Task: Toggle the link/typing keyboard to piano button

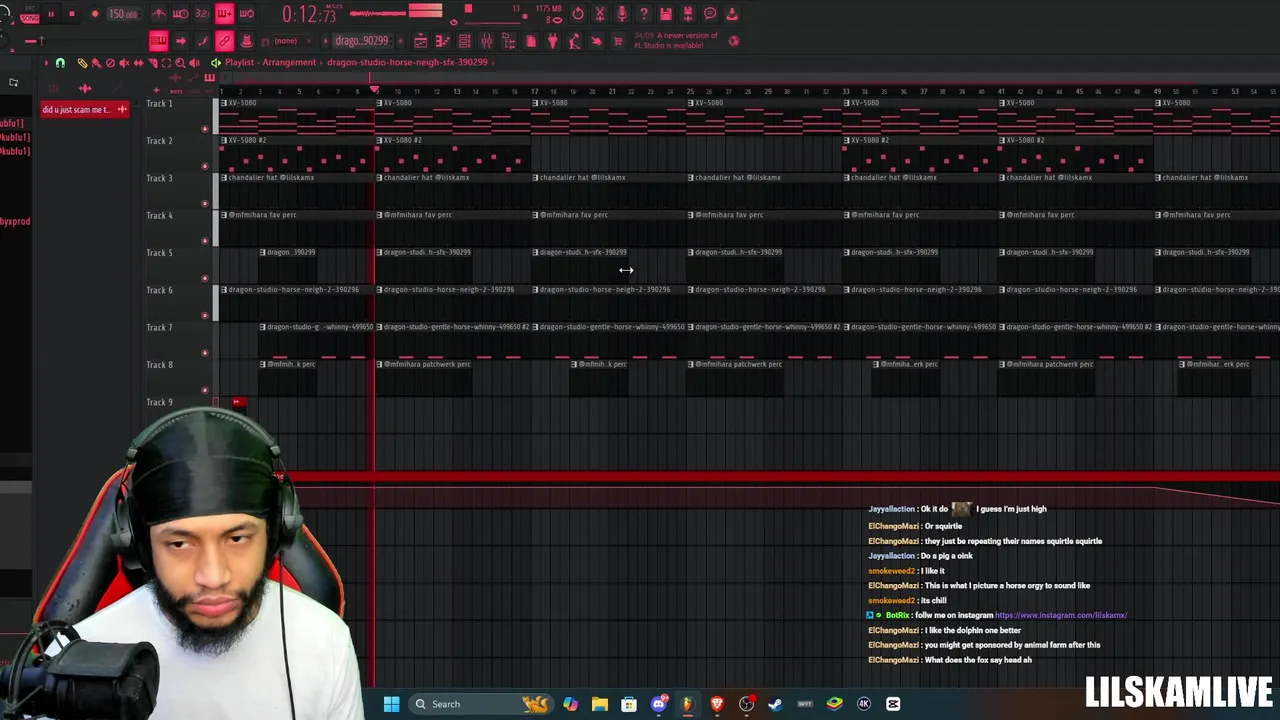Action: [224, 41]
